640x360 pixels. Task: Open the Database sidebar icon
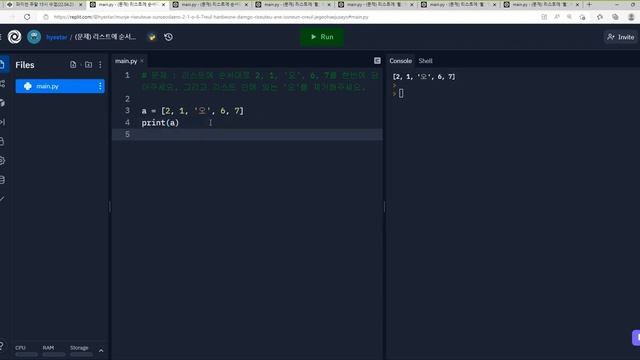pos(2,180)
